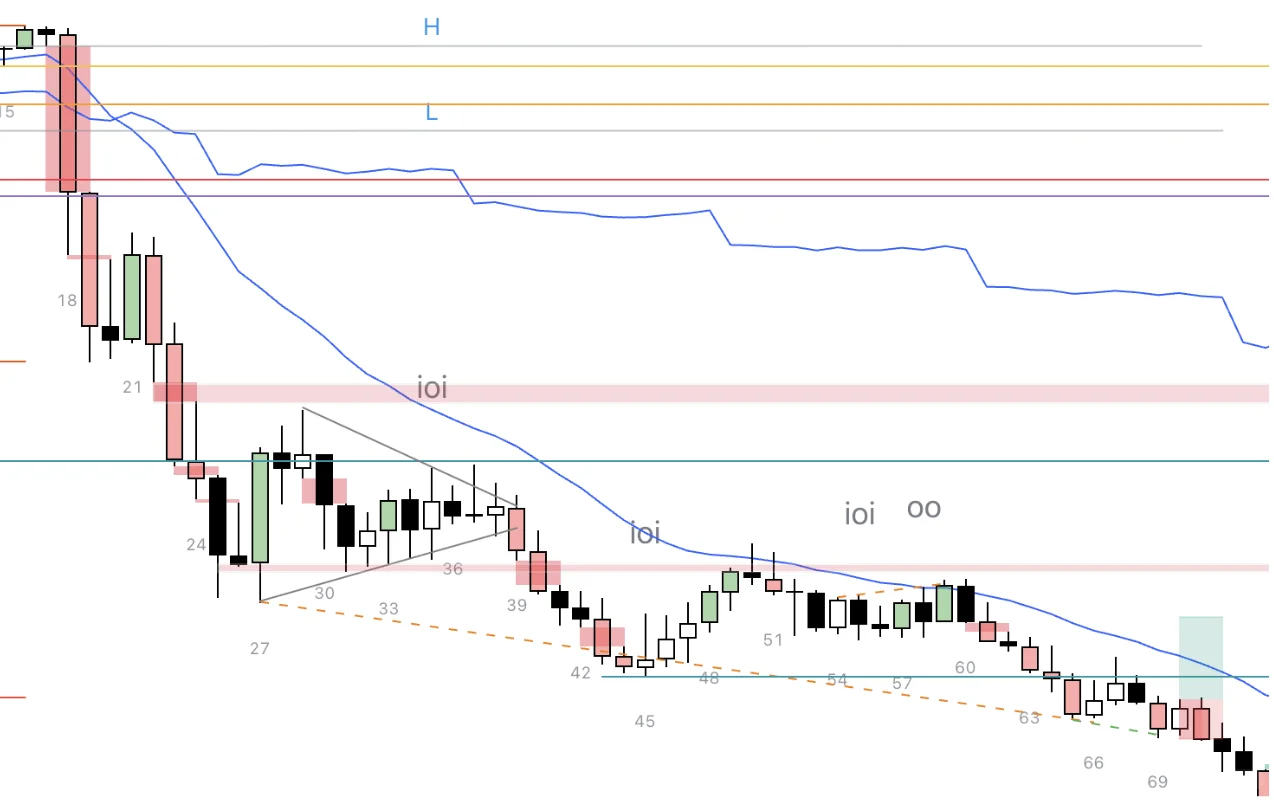Select bar number label 60
Screen dimensions: 1274x800
tap(965, 667)
